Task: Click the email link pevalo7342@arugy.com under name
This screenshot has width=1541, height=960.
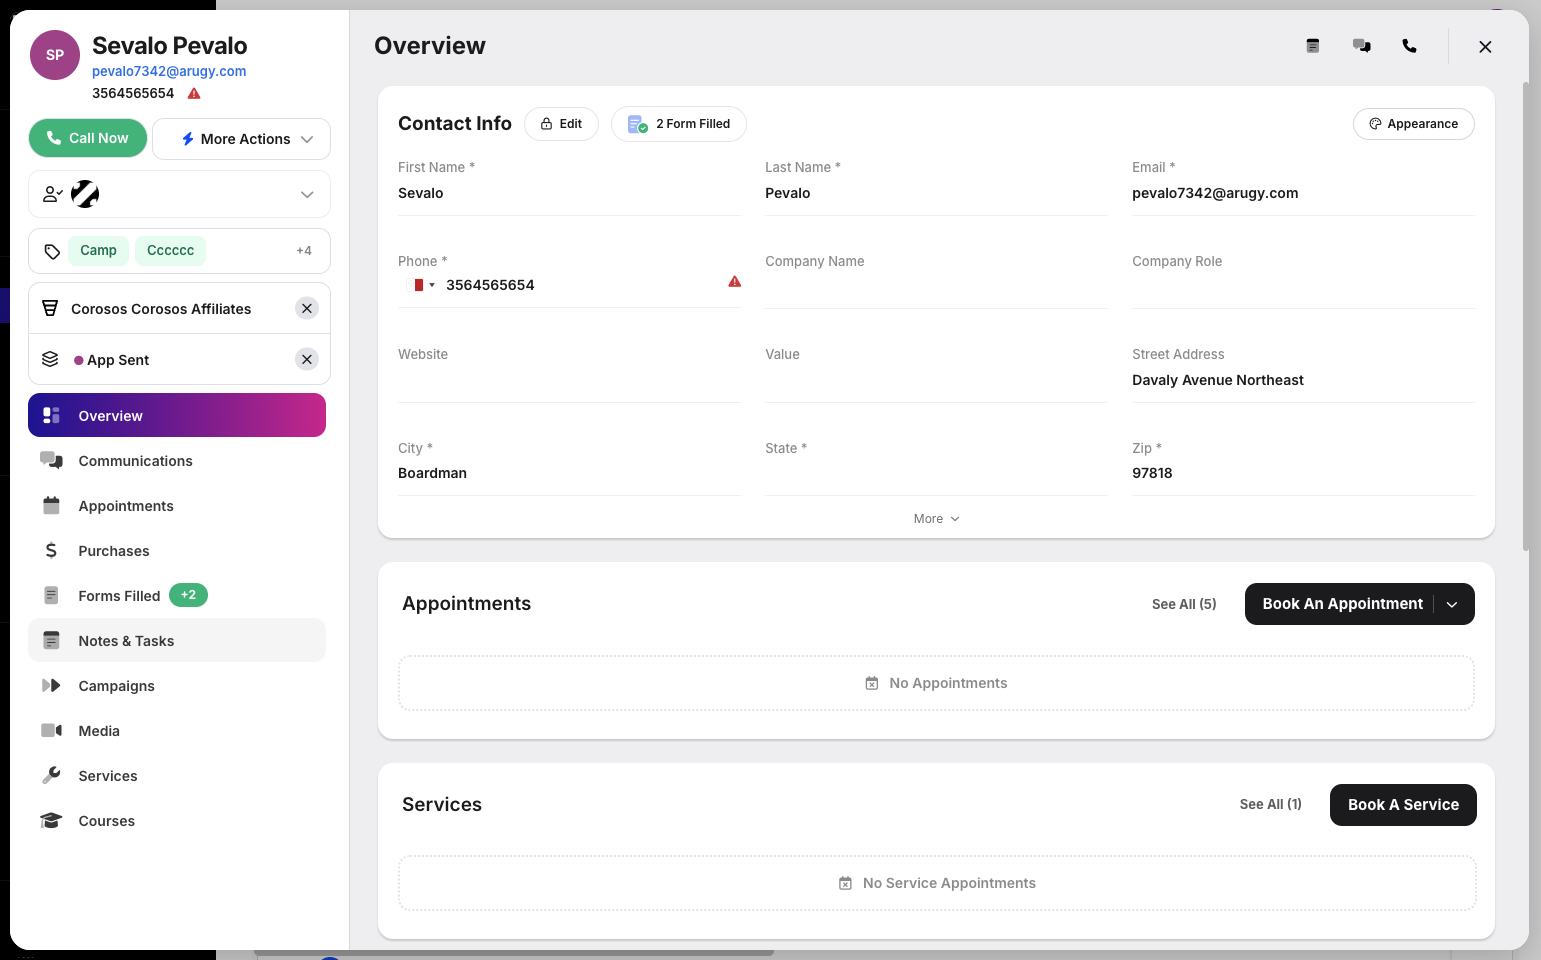Action: click(x=169, y=71)
